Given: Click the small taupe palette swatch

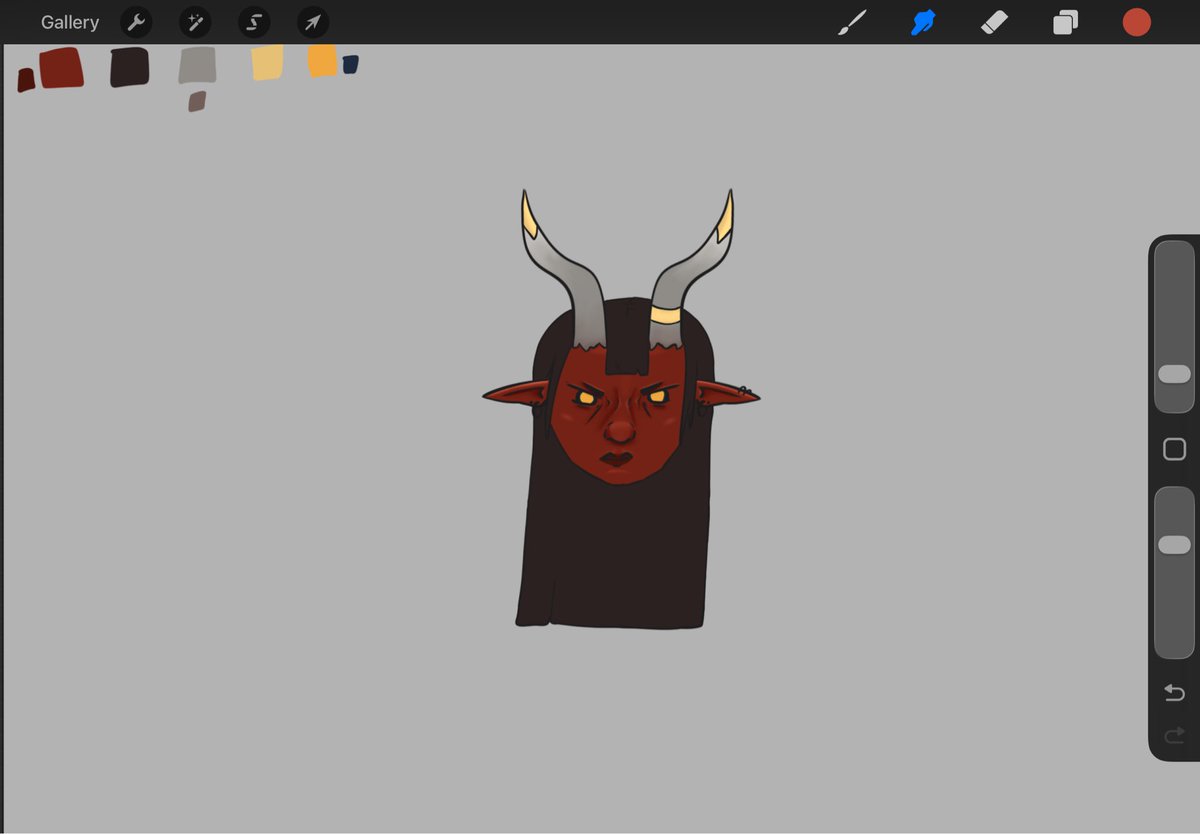Looking at the screenshot, I should click(x=197, y=101).
